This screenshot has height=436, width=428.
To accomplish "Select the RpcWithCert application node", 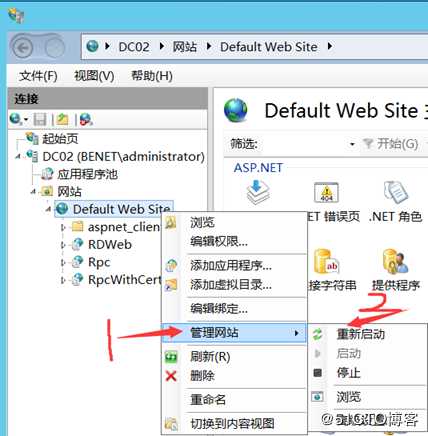I will point(125,280).
